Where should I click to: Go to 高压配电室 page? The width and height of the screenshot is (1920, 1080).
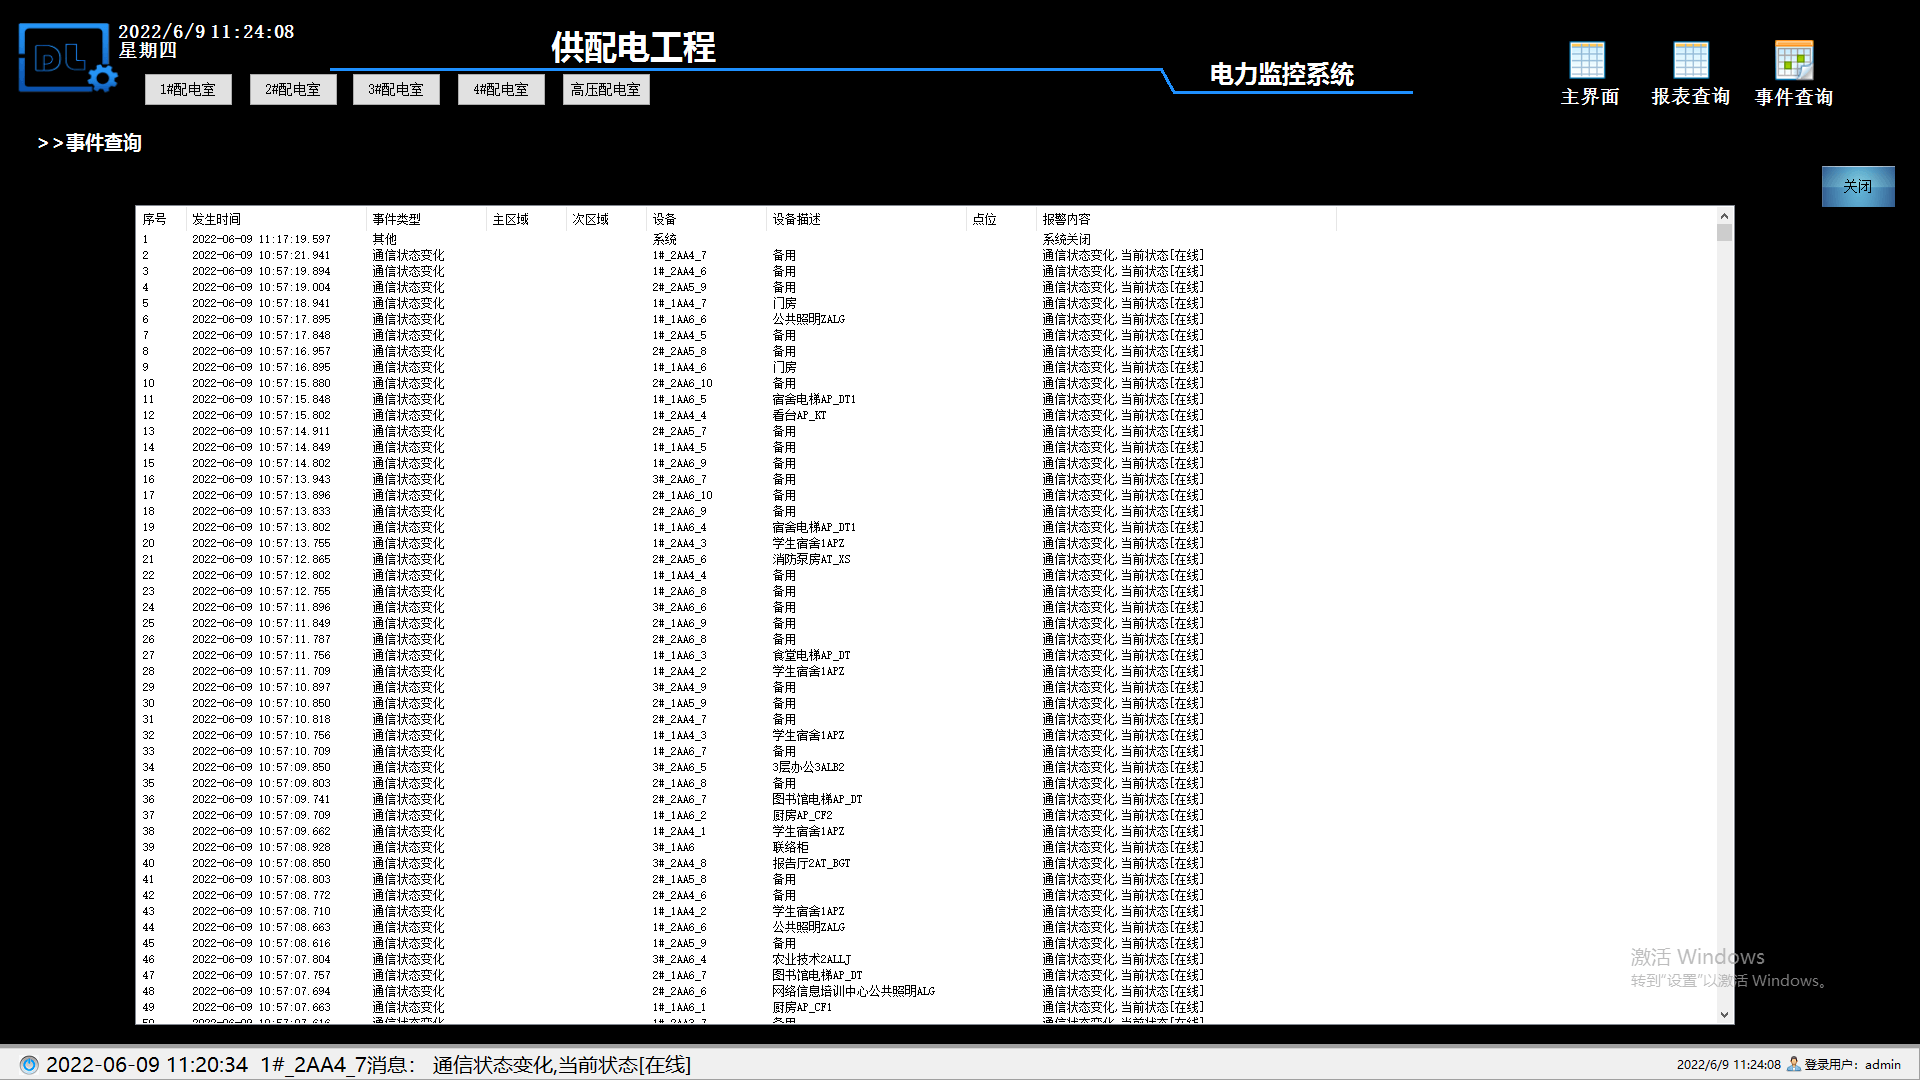(606, 90)
